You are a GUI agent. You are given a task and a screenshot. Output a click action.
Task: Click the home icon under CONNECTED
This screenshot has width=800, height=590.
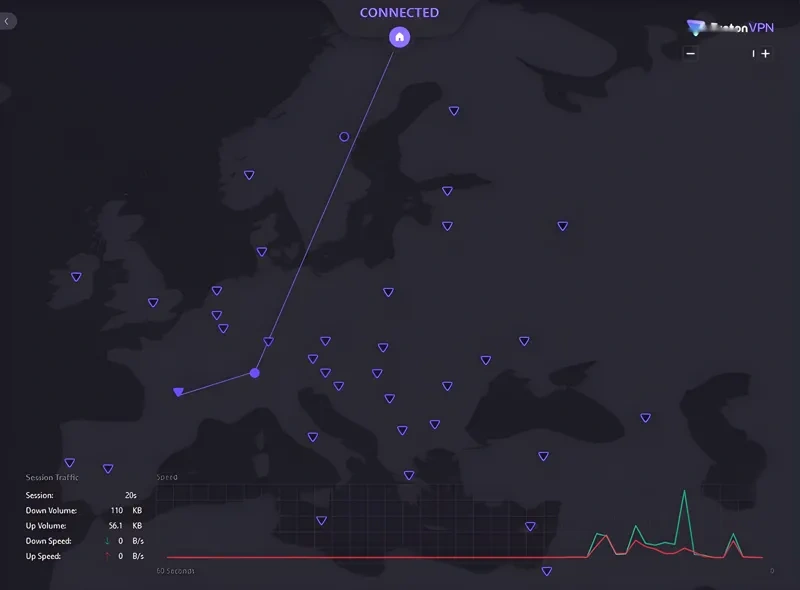click(399, 37)
